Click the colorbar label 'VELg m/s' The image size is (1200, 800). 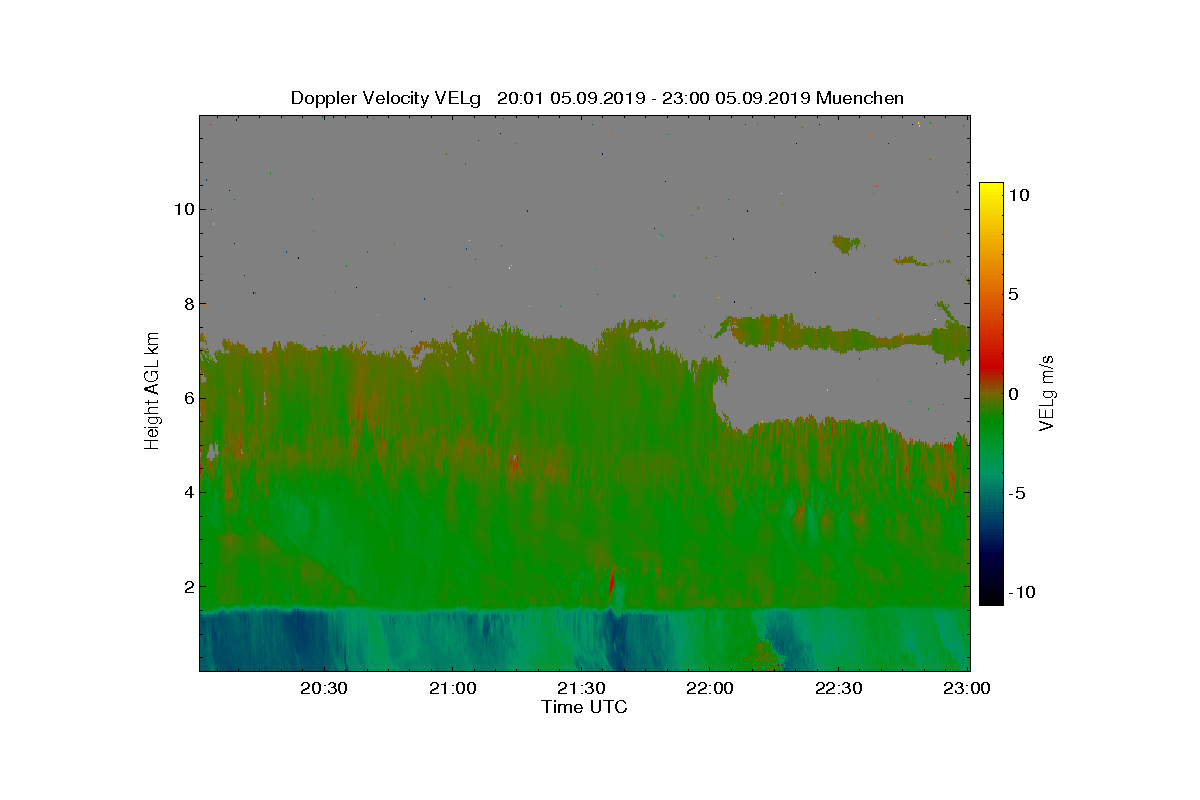pyautogui.click(x=1047, y=394)
